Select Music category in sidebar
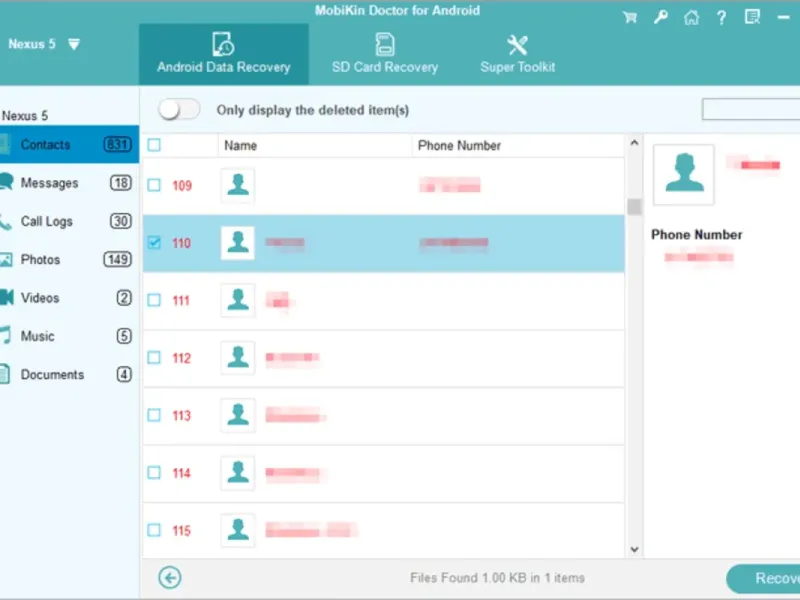The image size is (800, 600). coord(69,336)
